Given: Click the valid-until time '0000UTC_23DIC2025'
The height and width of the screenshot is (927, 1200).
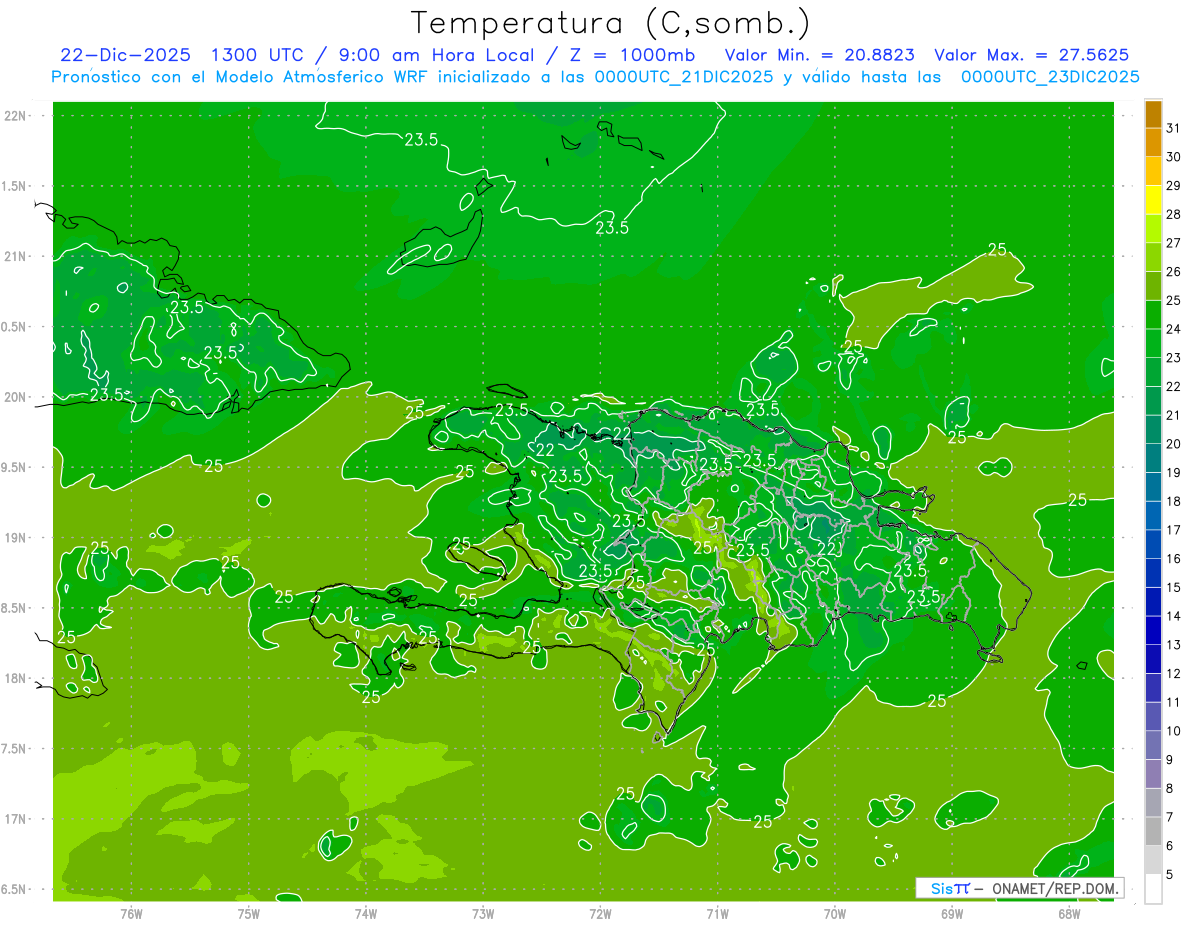Looking at the screenshot, I should [1050, 77].
